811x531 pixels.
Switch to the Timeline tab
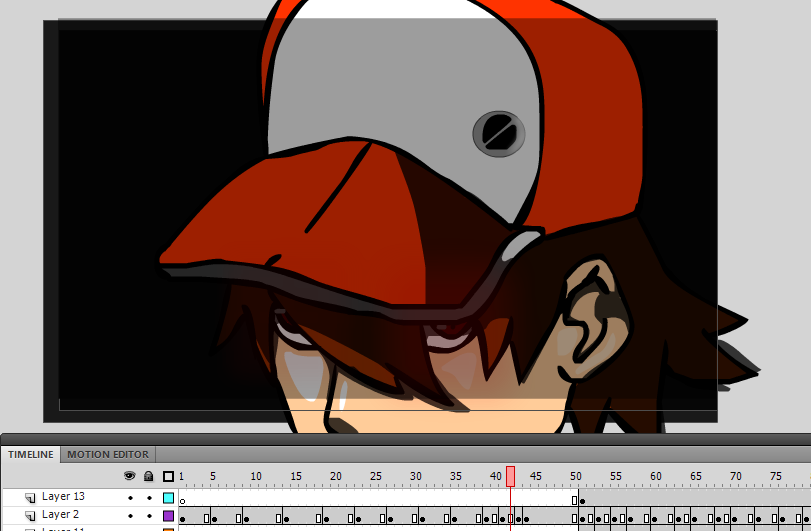31,454
